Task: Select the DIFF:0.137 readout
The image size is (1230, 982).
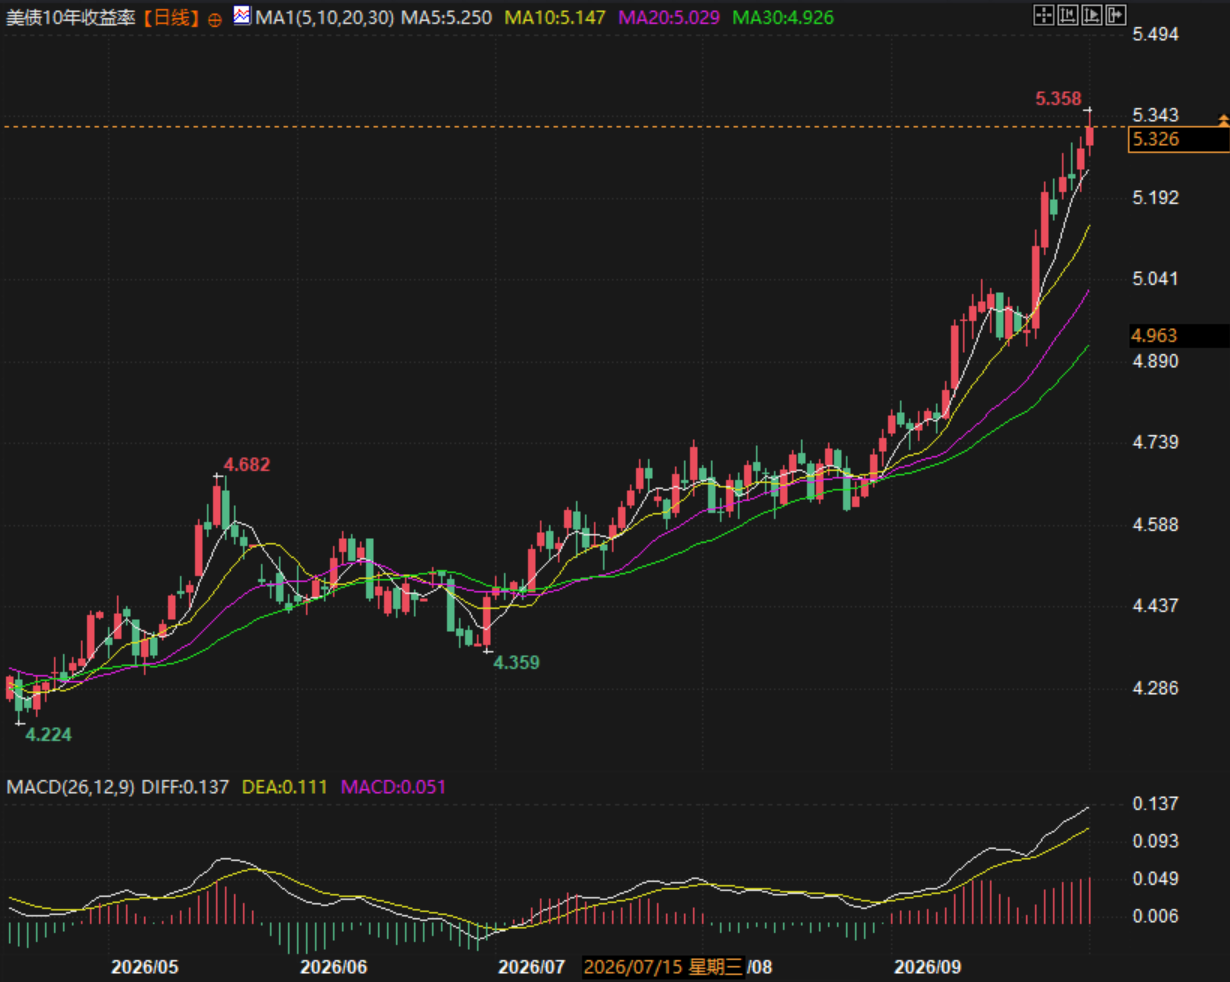Action: coord(185,787)
